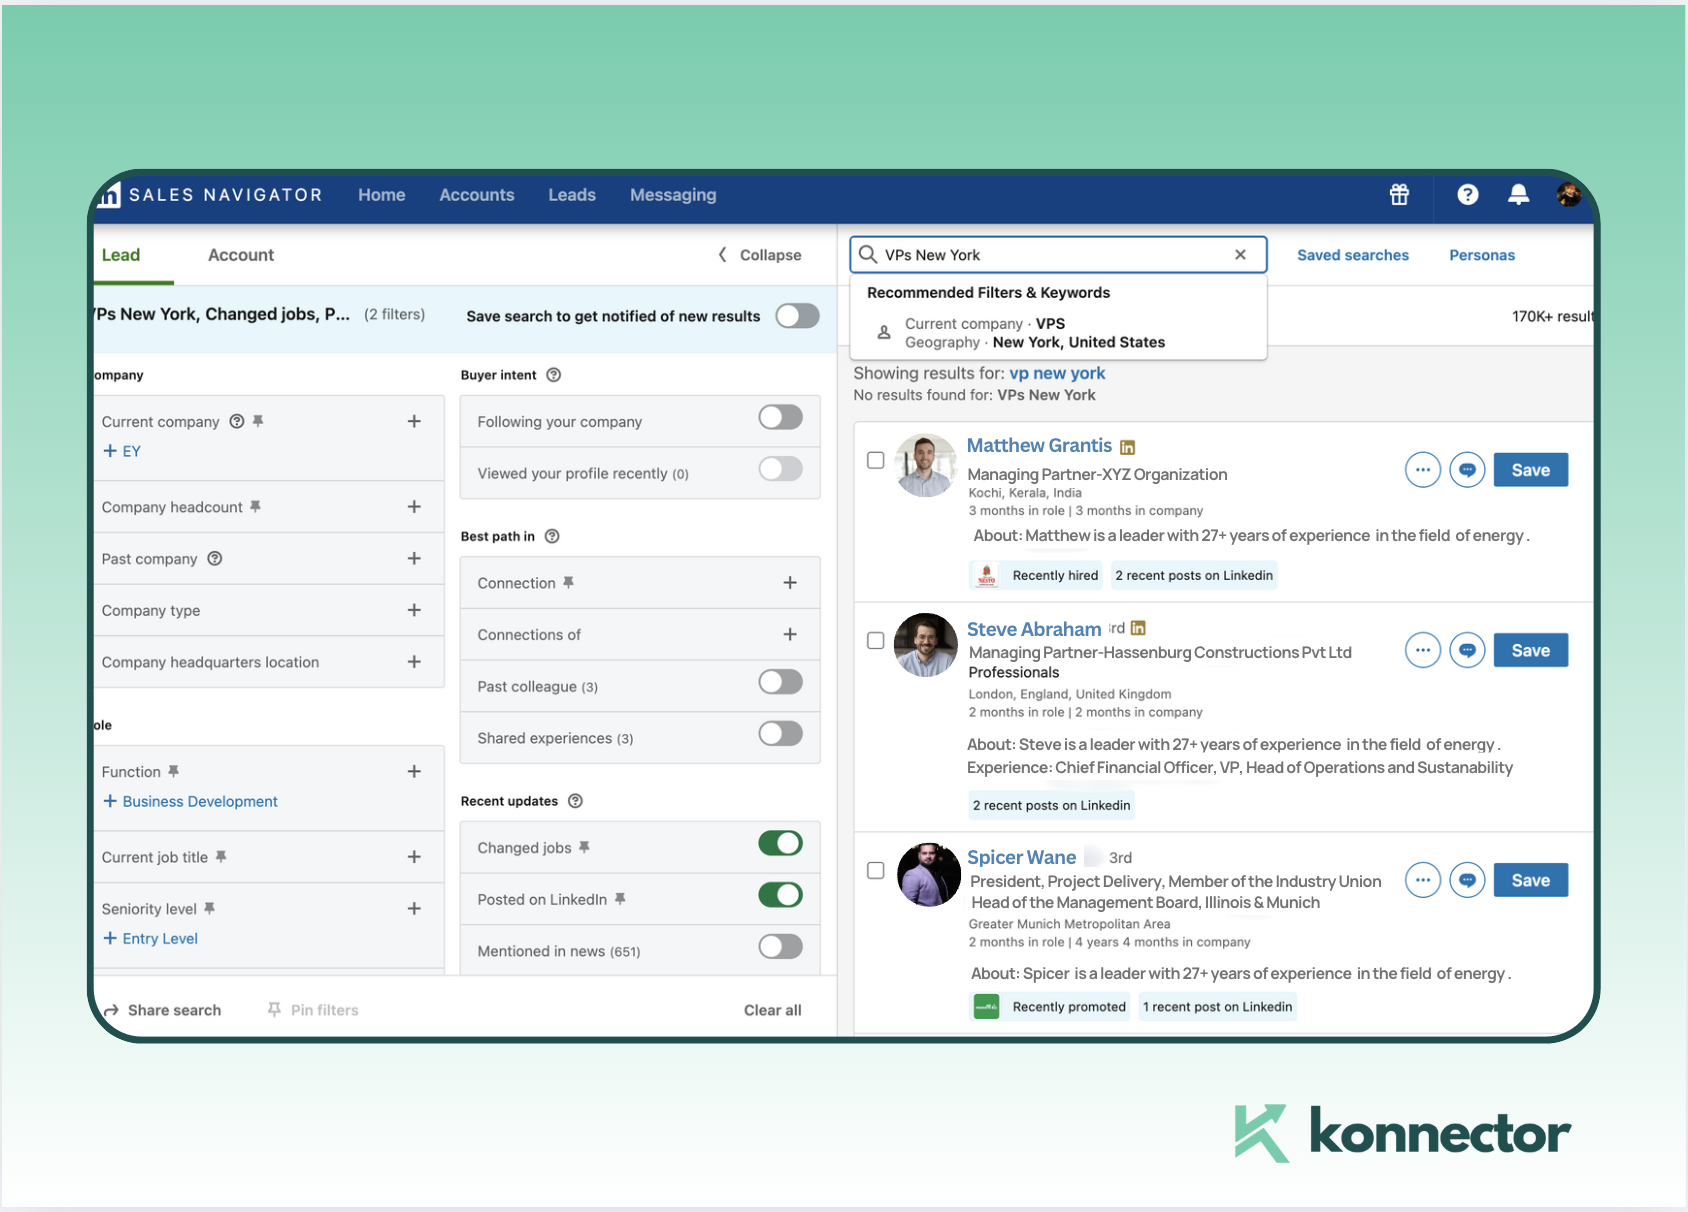Click pin icon beside Company headcount
Viewport: 1688px width, 1212px height.
point(256,507)
